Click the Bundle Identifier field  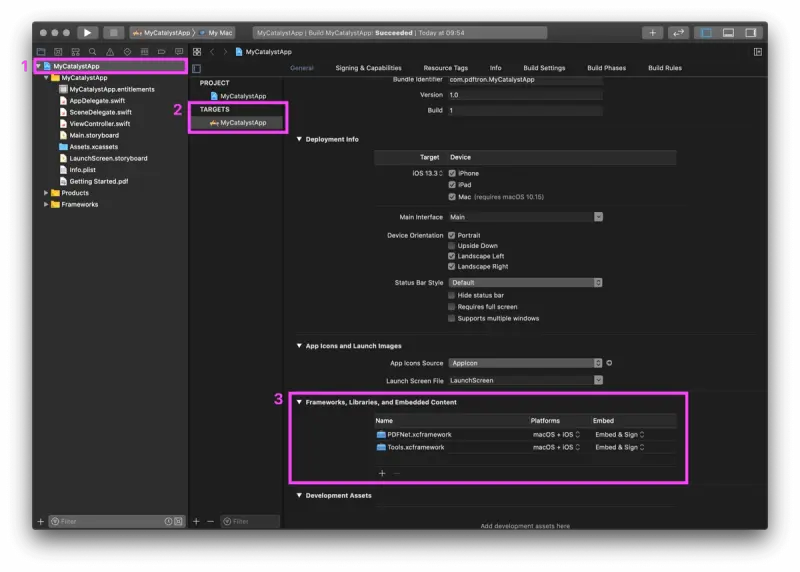coord(525,80)
